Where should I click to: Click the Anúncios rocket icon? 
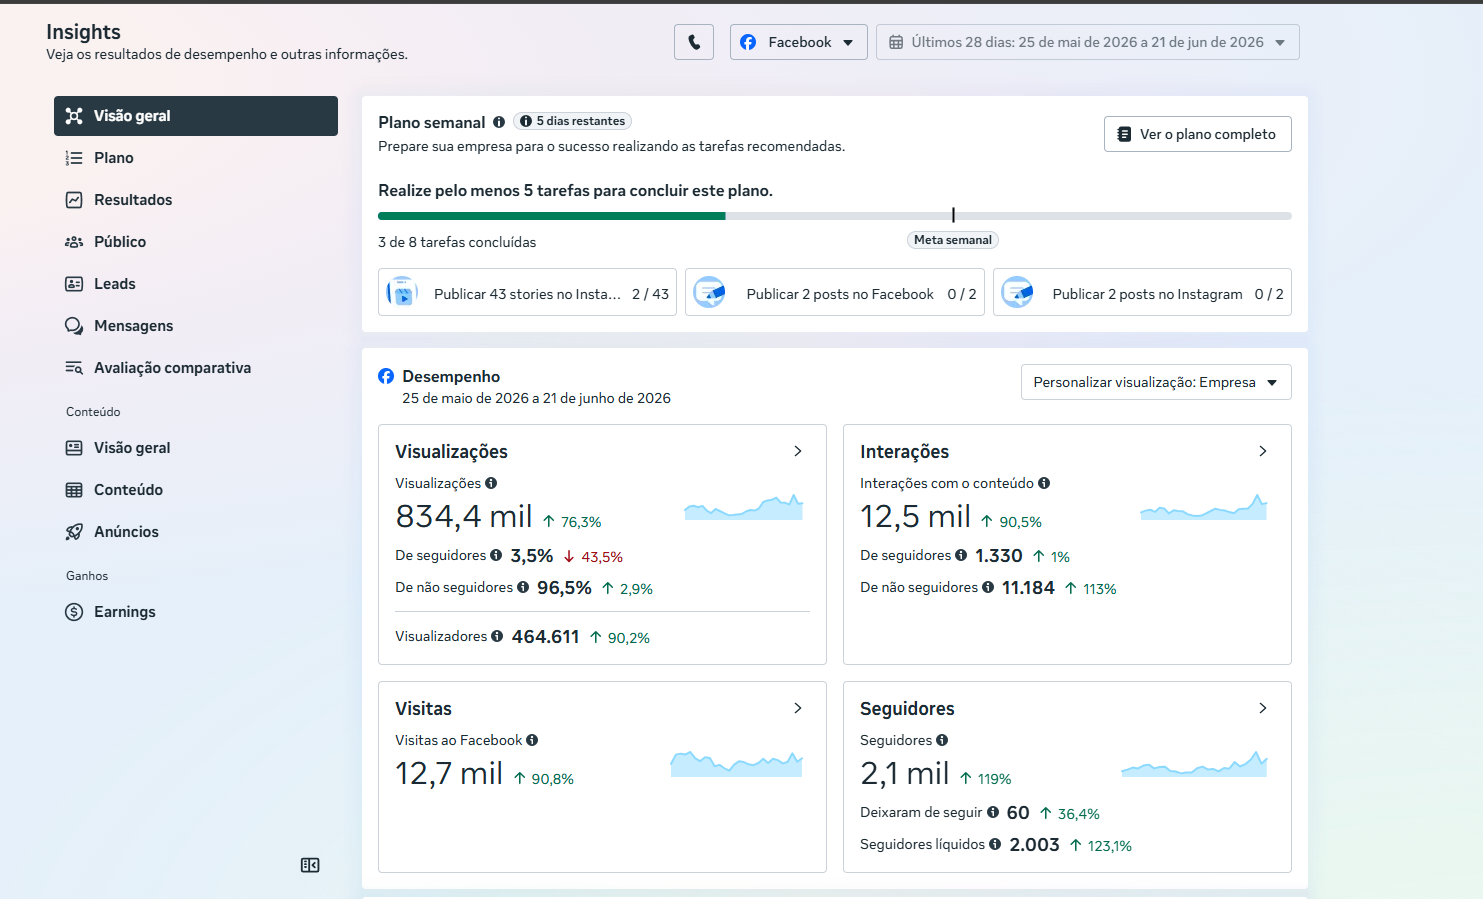[x=74, y=532]
